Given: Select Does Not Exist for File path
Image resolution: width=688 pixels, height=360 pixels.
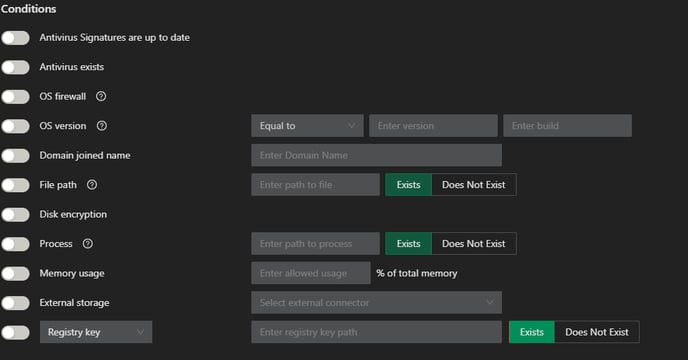Looking at the screenshot, I should pyautogui.click(x=474, y=185).
